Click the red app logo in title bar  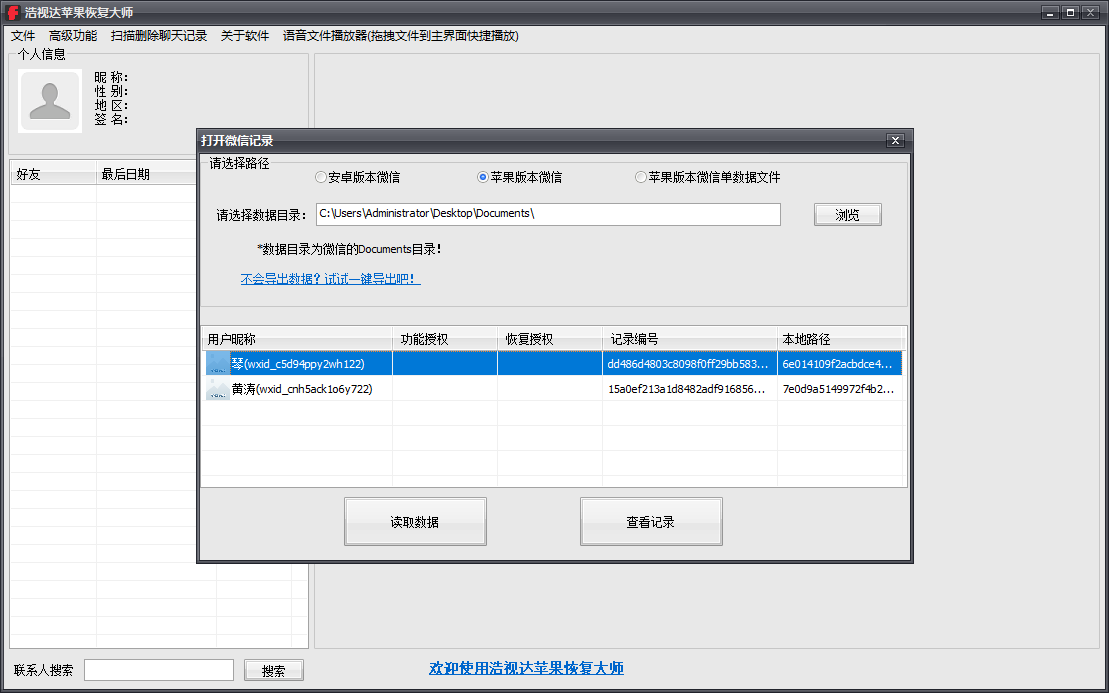pyautogui.click(x=13, y=13)
